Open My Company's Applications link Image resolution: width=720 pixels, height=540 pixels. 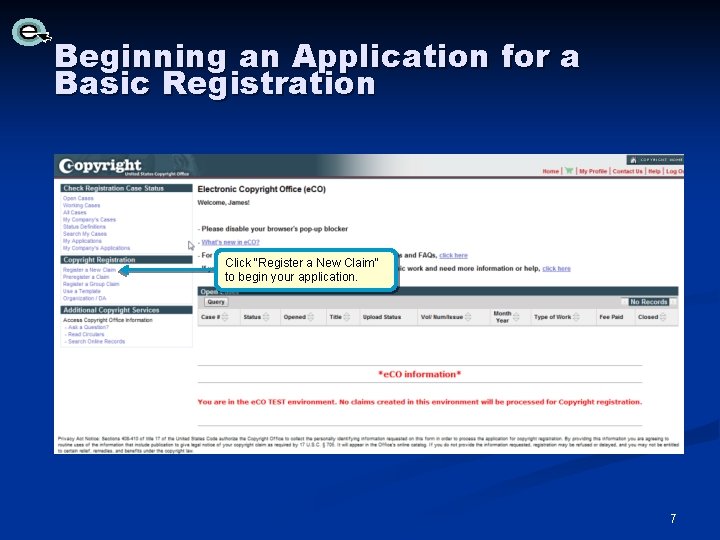click(x=96, y=248)
